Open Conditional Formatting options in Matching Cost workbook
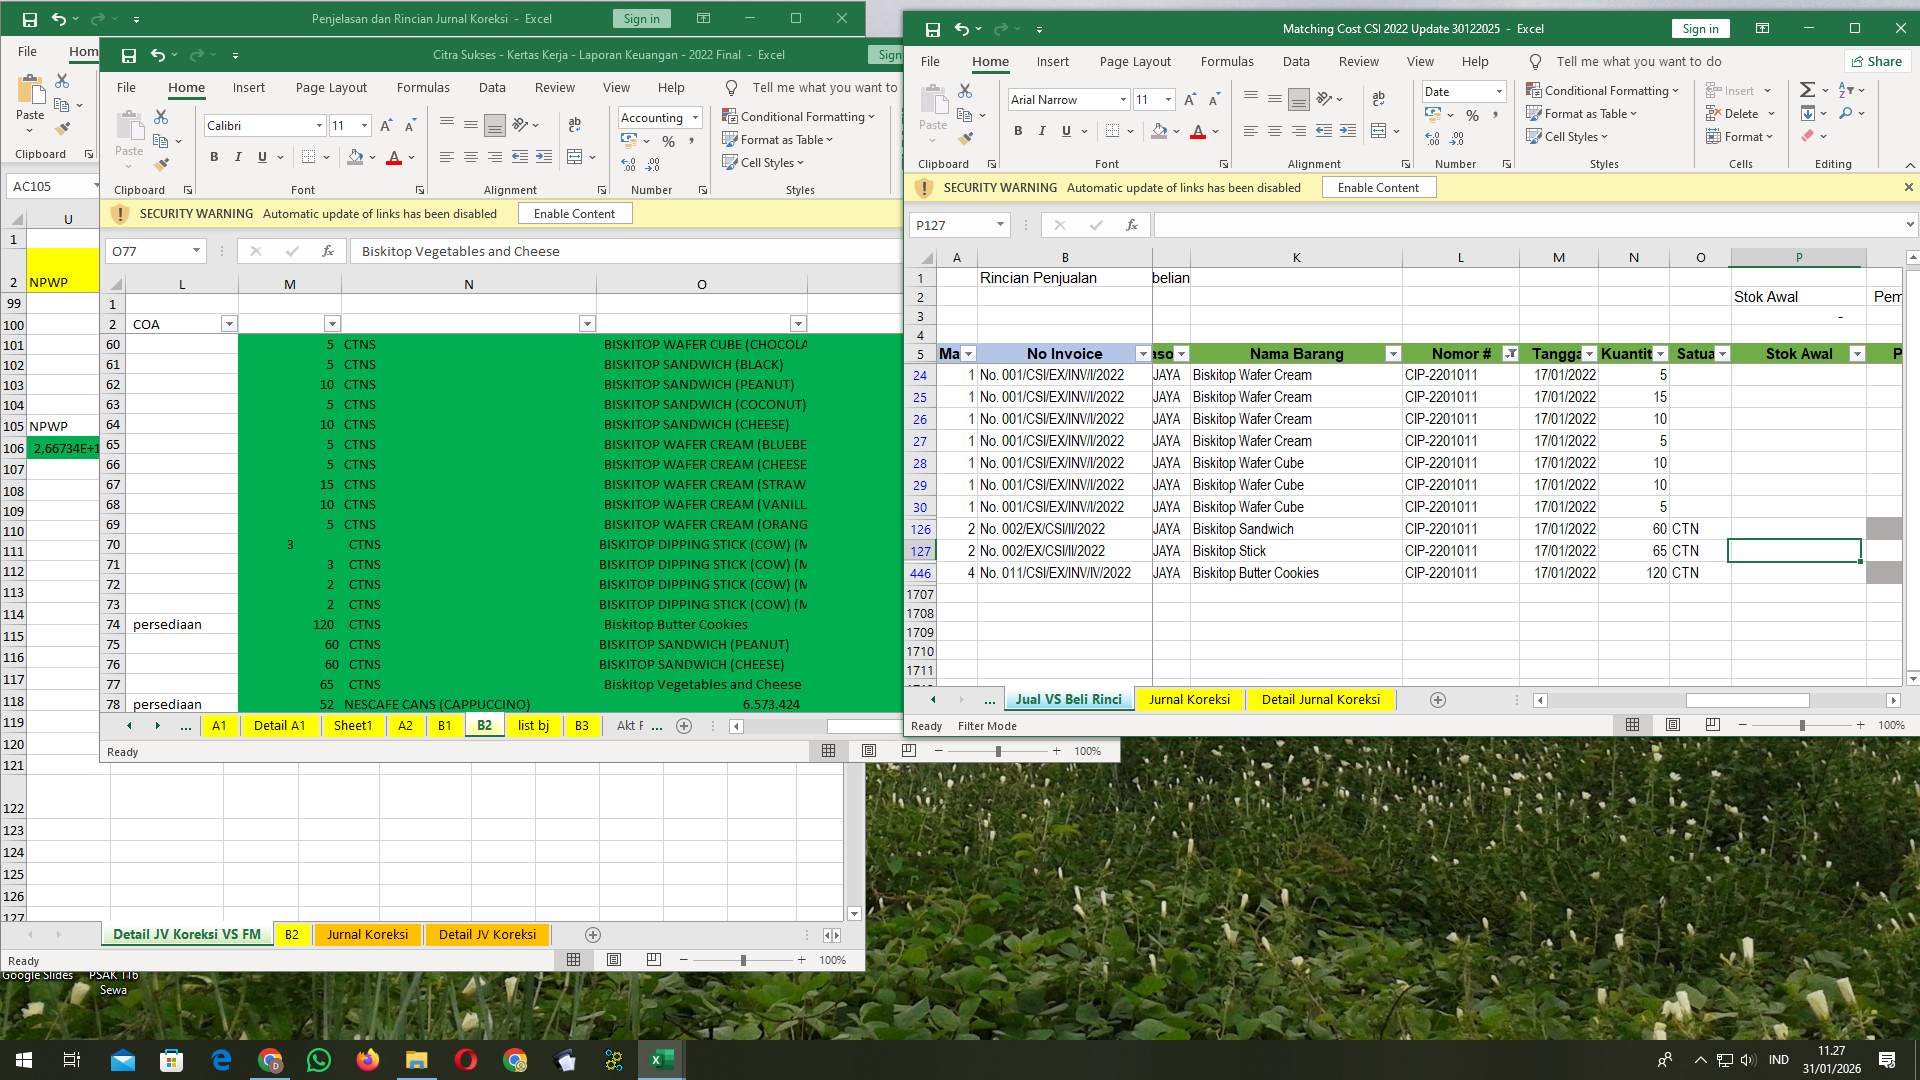 click(x=1604, y=90)
